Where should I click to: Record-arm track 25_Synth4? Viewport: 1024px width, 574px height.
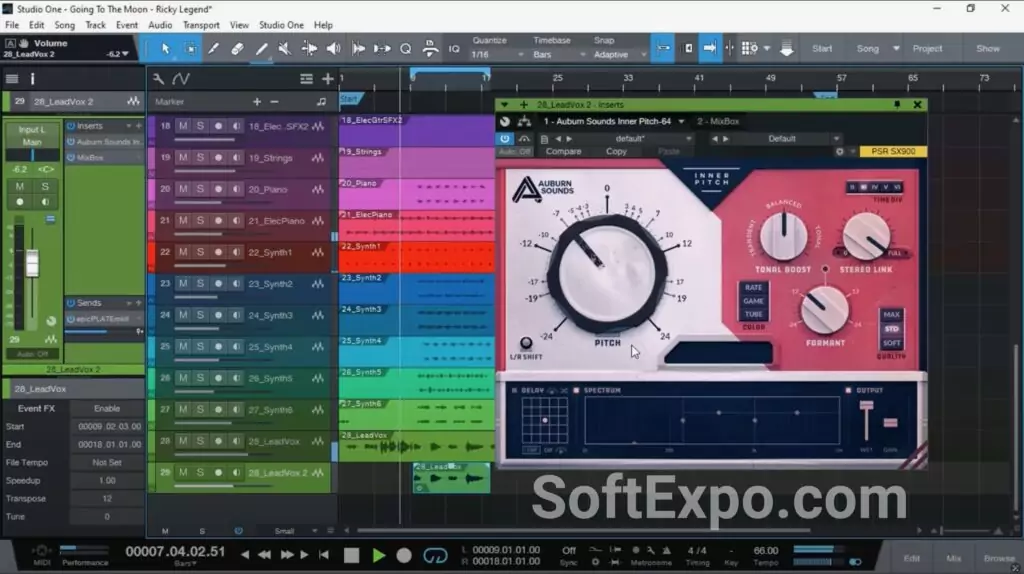pos(218,347)
